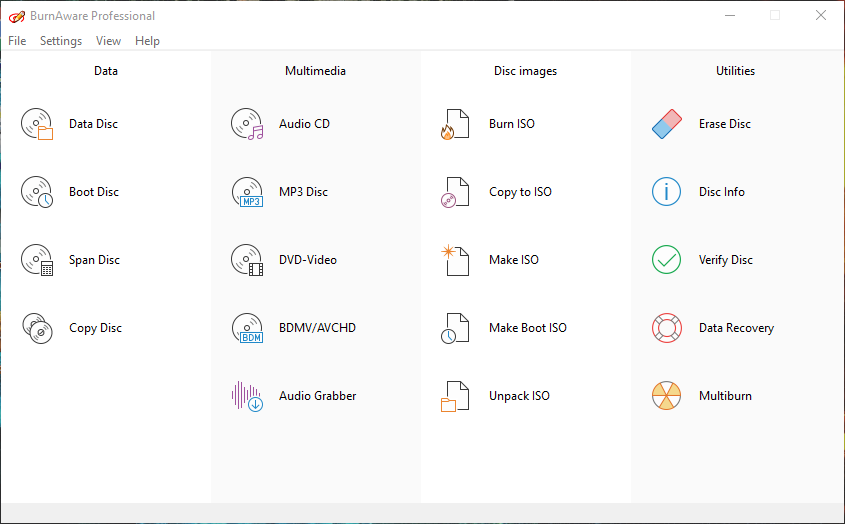Click the Erase Disc label
The height and width of the screenshot is (524, 845).
(725, 124)
